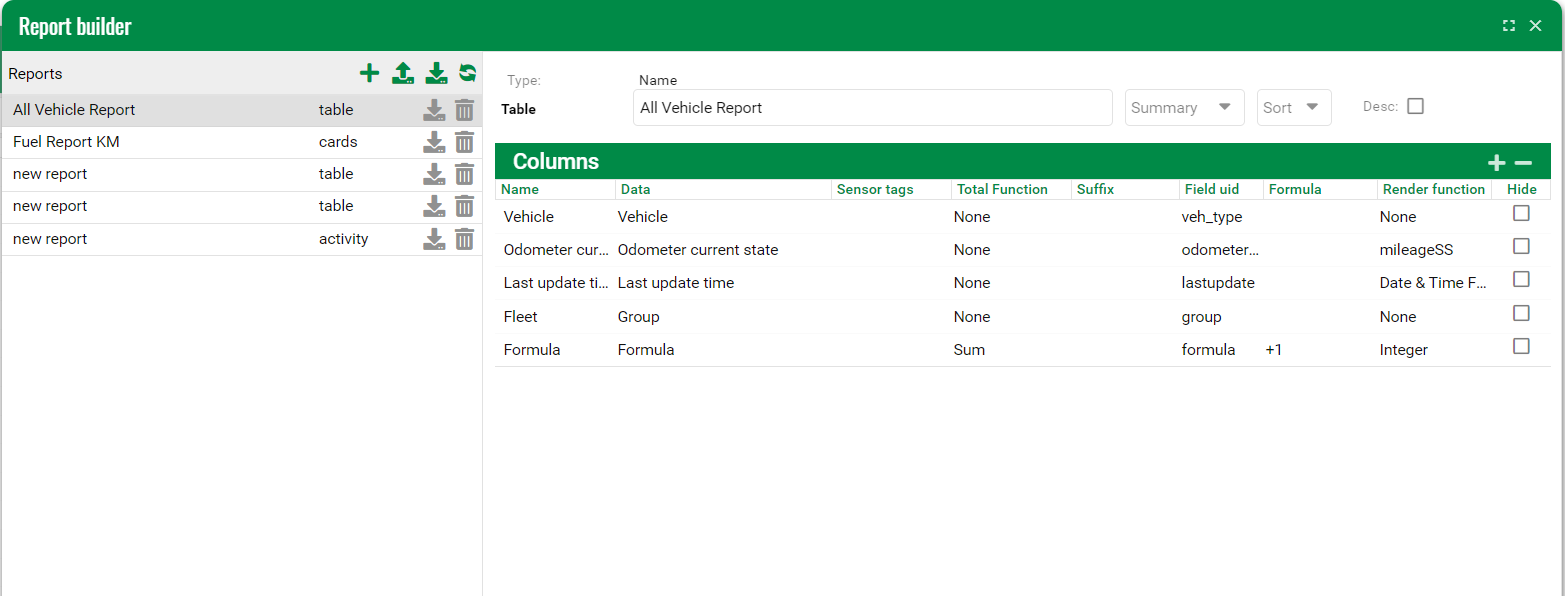
Task: Open the Sort dropdown
Action: [1293, 108]
